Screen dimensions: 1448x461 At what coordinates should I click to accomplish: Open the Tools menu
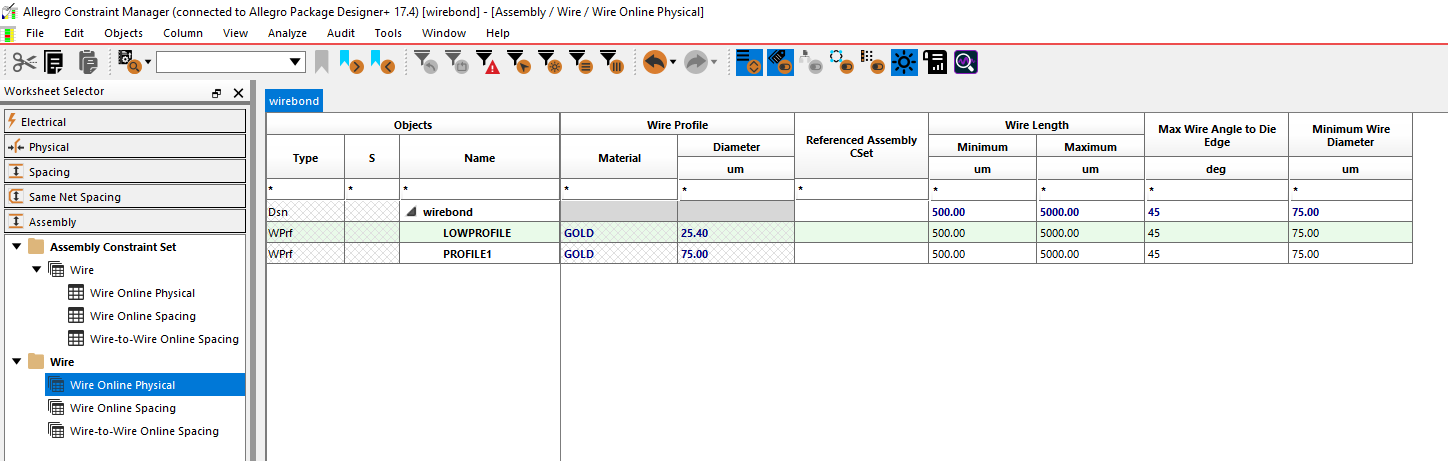[388, 33]
